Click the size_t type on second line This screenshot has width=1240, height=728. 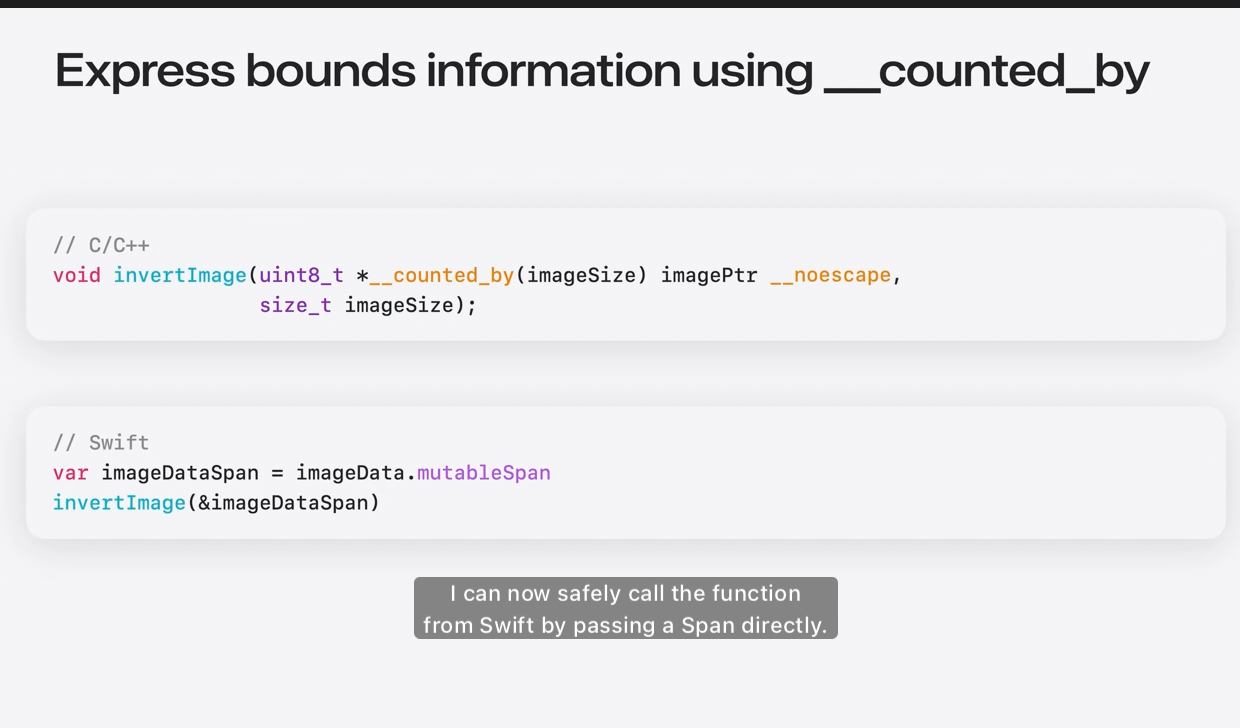coord(295,305)
